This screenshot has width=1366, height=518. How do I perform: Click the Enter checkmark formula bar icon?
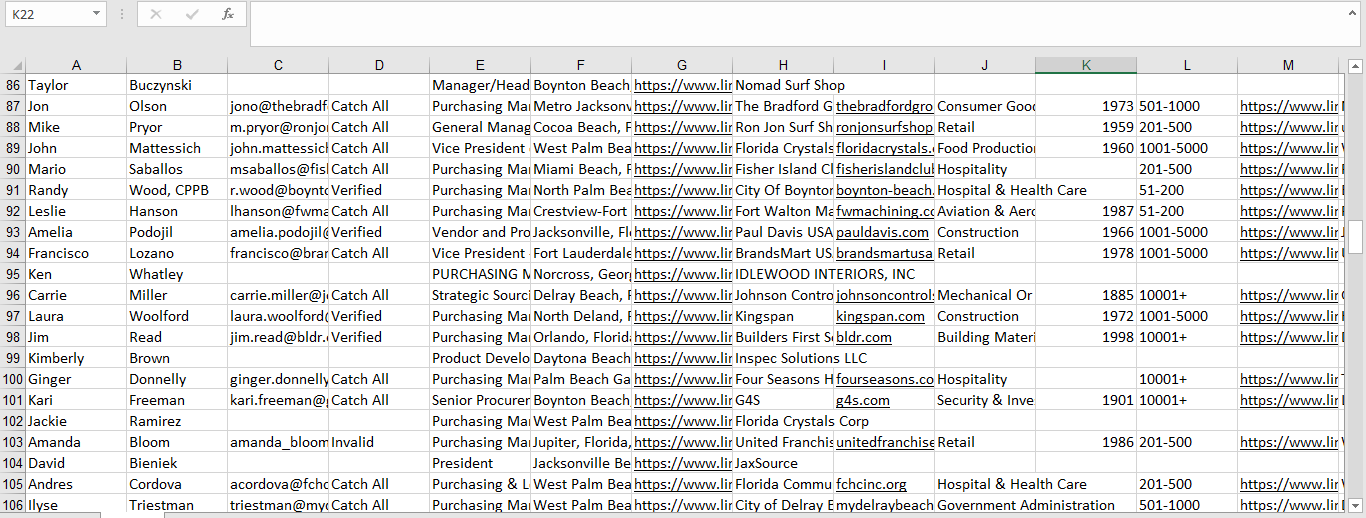coord(192,14)
